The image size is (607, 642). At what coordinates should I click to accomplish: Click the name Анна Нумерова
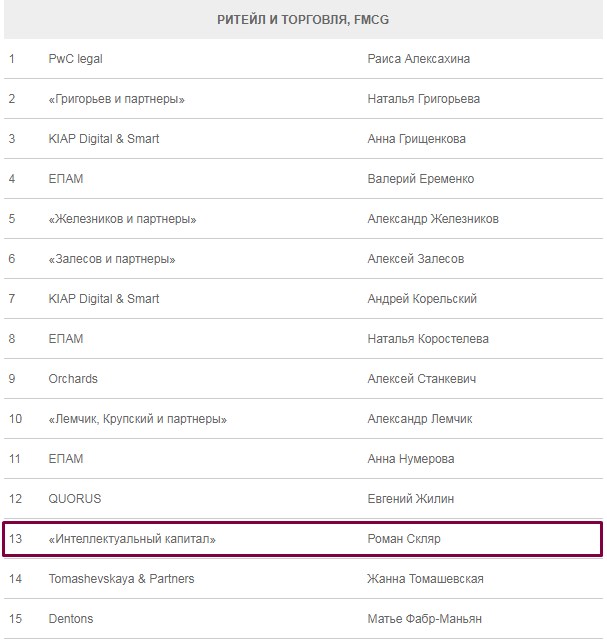pos(411,459)
